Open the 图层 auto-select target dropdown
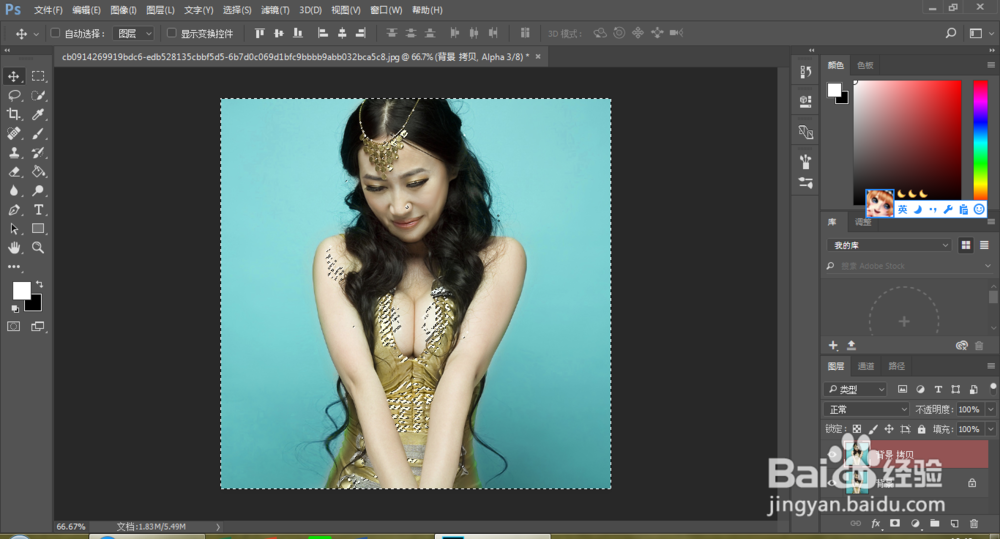1000x539 pixels. (x=135, y=33)
